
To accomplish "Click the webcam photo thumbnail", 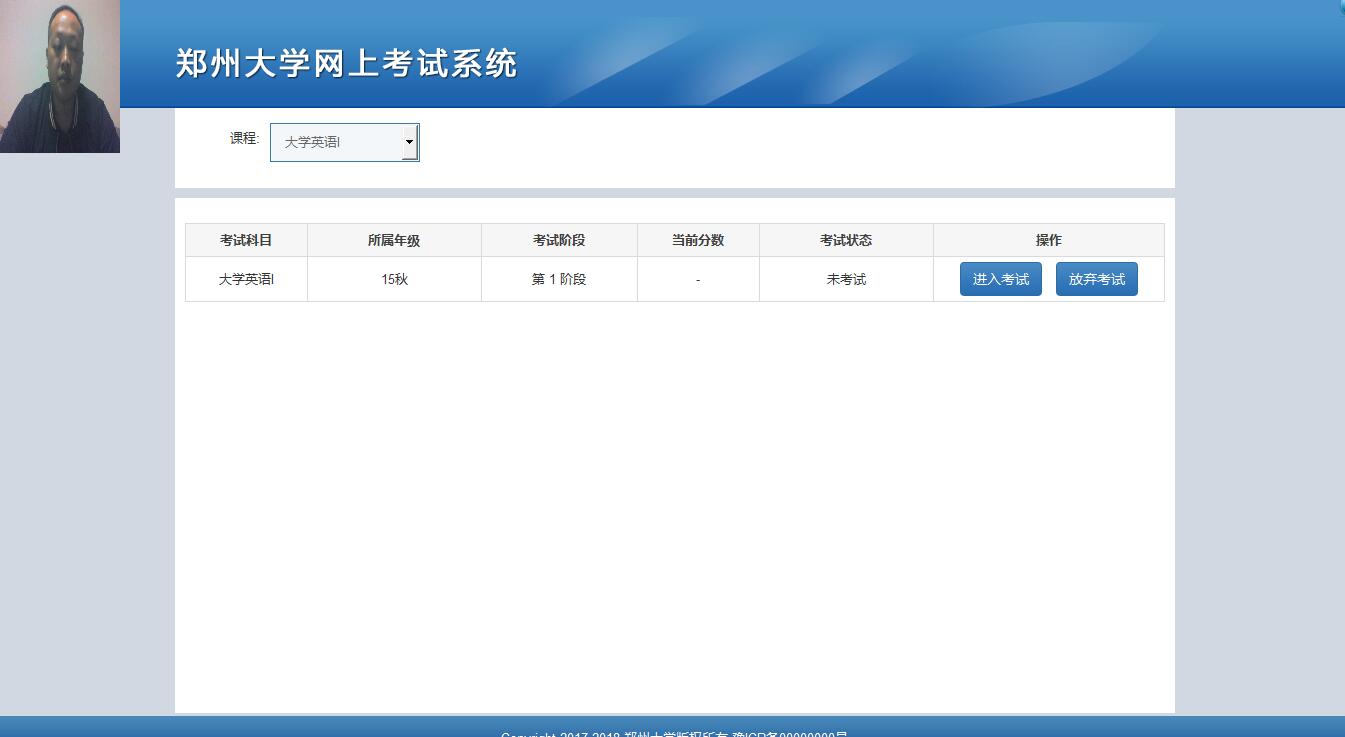I will (x=60, y=76).
